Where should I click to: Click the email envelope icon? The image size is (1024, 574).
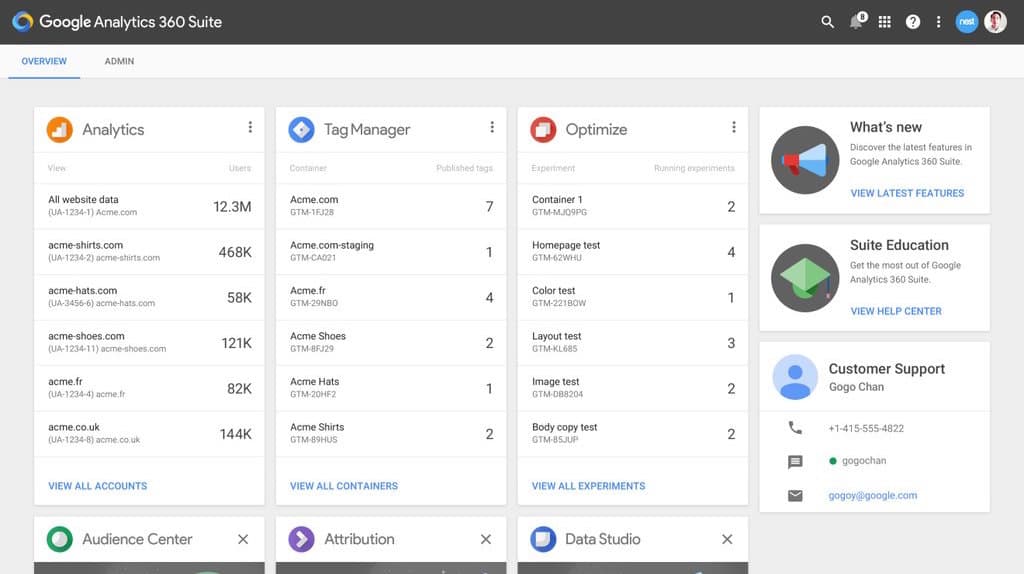click(795, 496)
